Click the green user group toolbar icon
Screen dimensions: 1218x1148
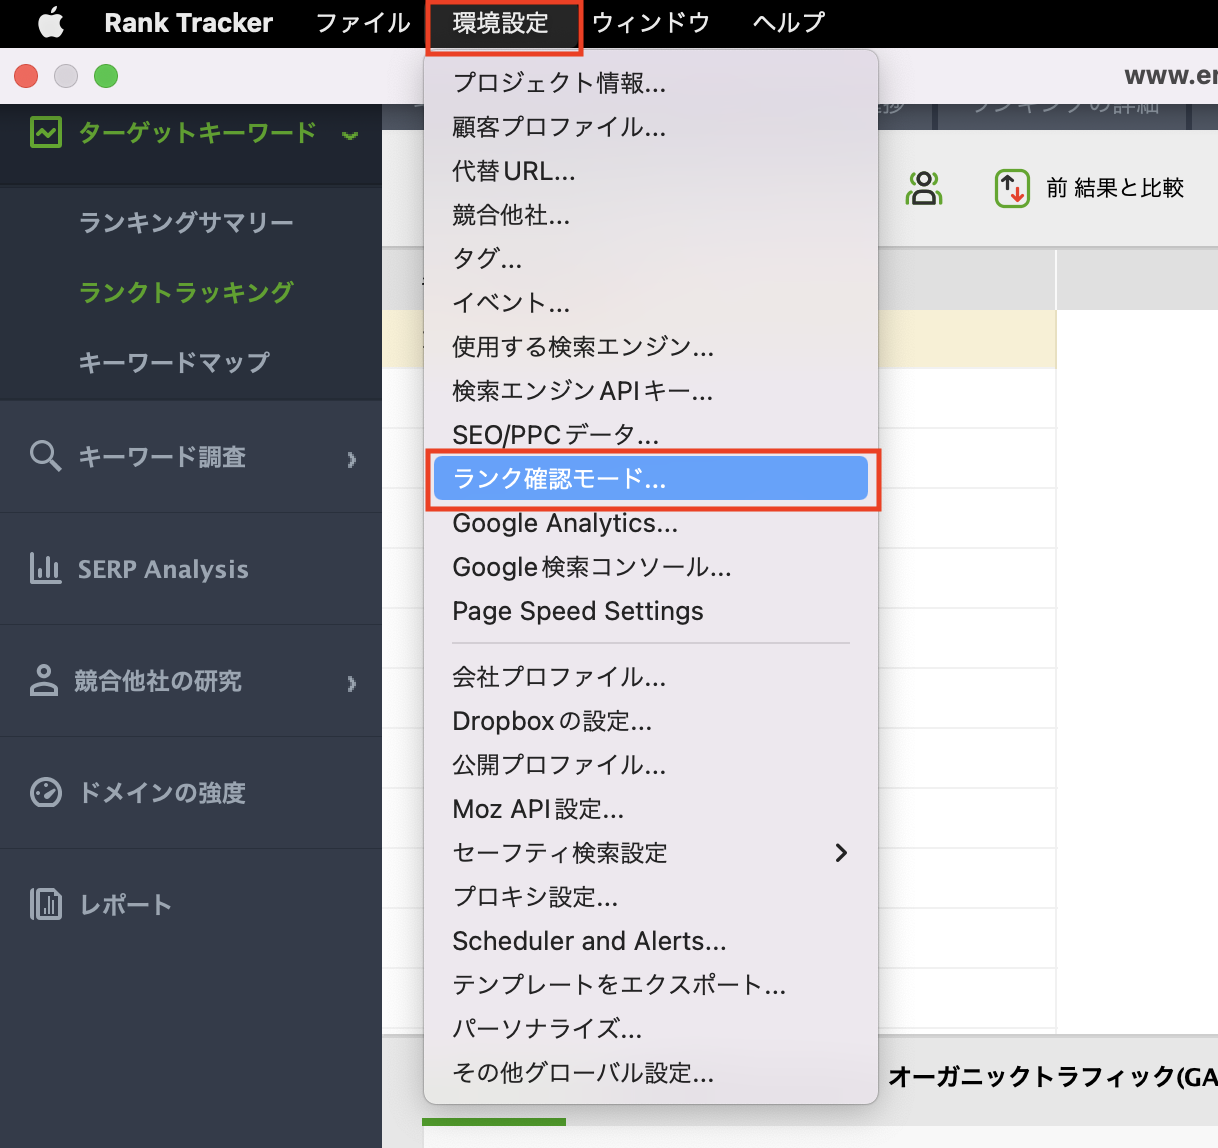[924, 188]
